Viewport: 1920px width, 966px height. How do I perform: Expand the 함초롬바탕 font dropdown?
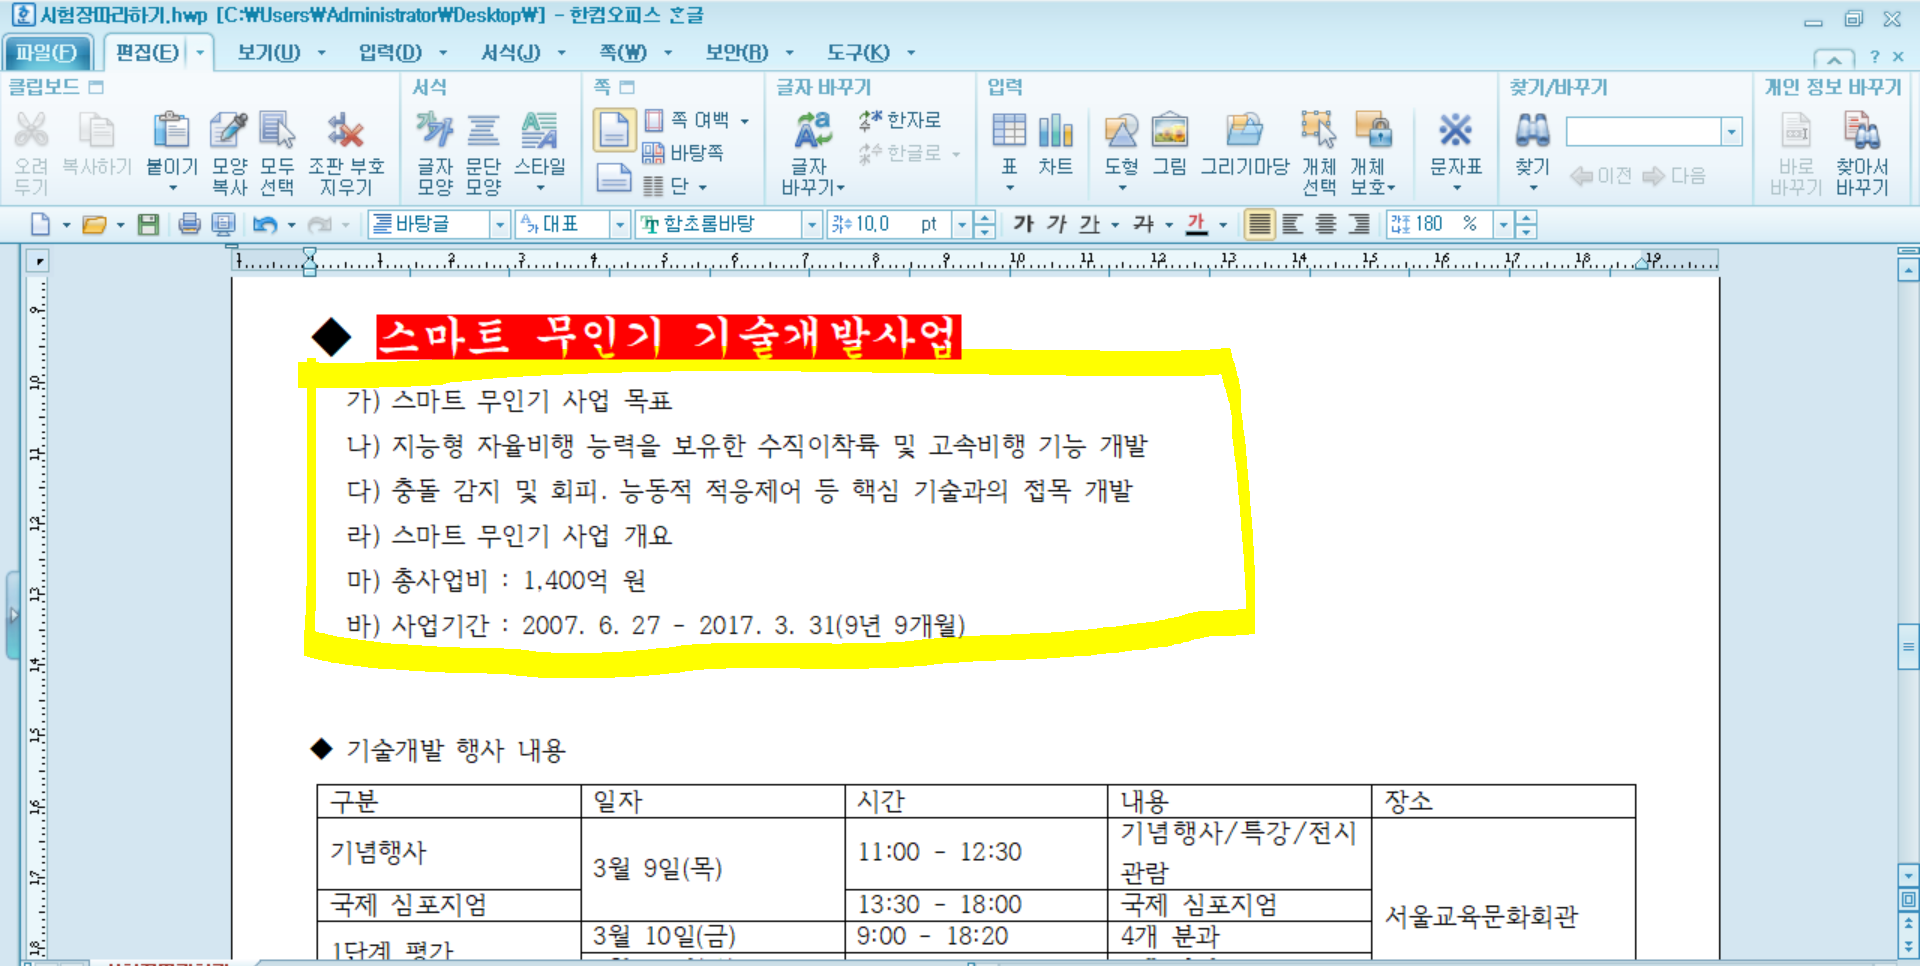point(811,224)
